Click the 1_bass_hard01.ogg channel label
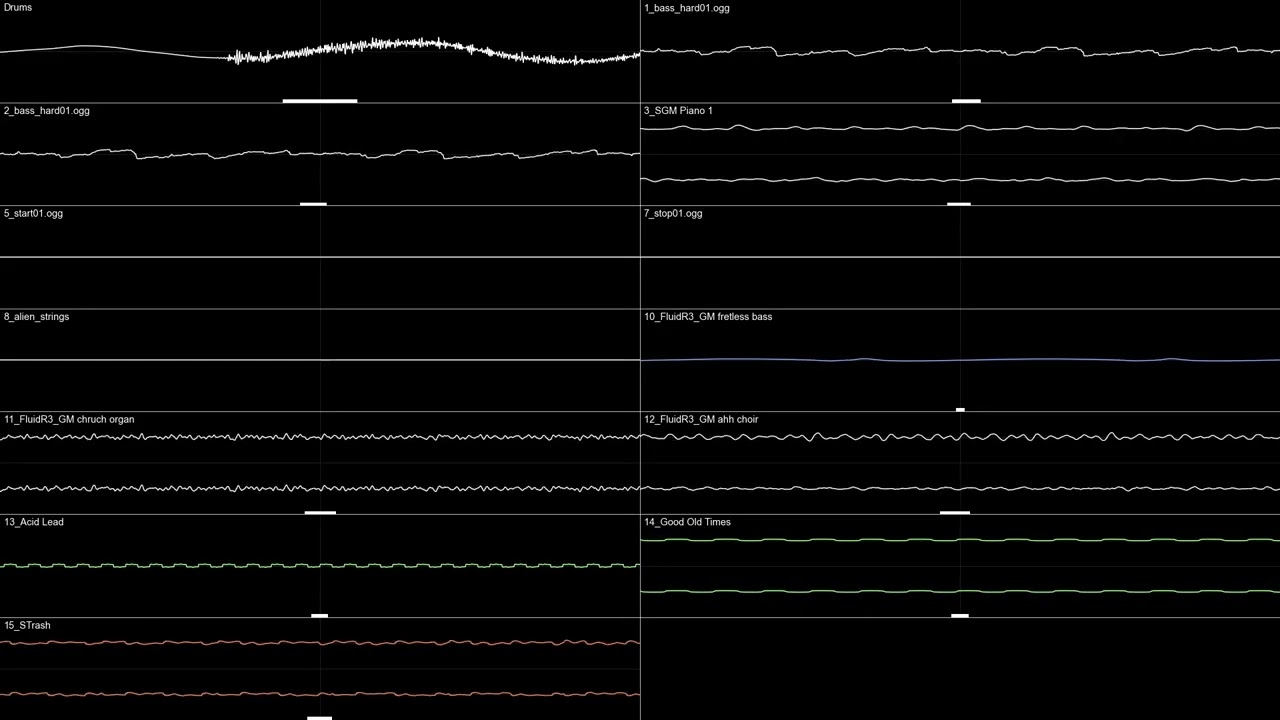Image resolution: width=1280 pixels, height=720 pixels. point(687,8)
